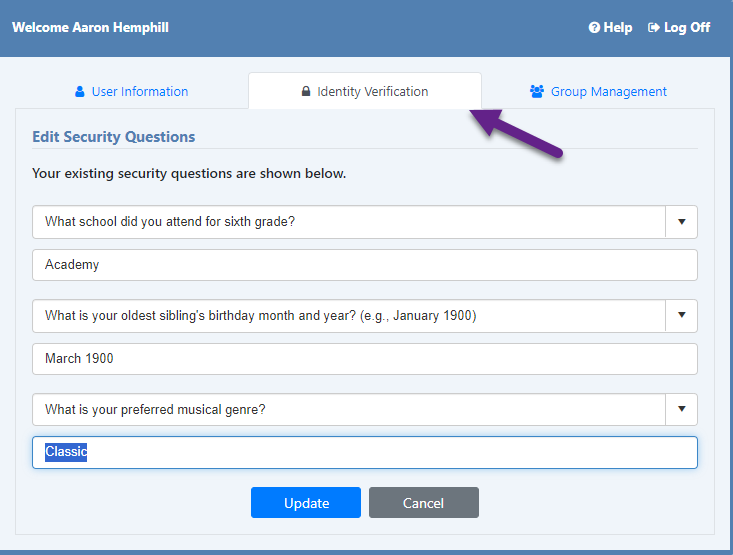Click the Log Off exit icon
The height and width of the screenshot is (555, 733).
[653, 28]
